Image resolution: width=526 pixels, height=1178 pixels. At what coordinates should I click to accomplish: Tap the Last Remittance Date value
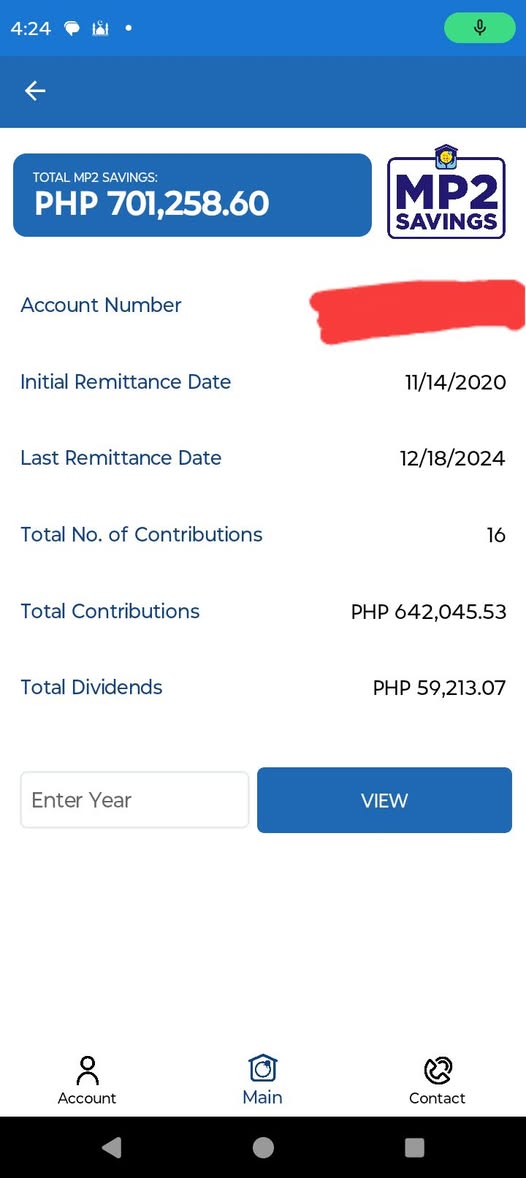point(452,458)
